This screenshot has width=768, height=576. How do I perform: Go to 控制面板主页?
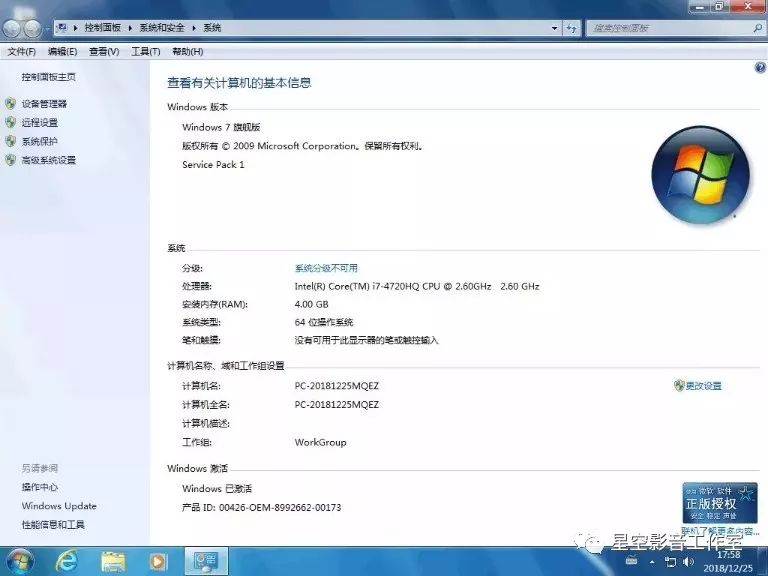coord(48,77)
